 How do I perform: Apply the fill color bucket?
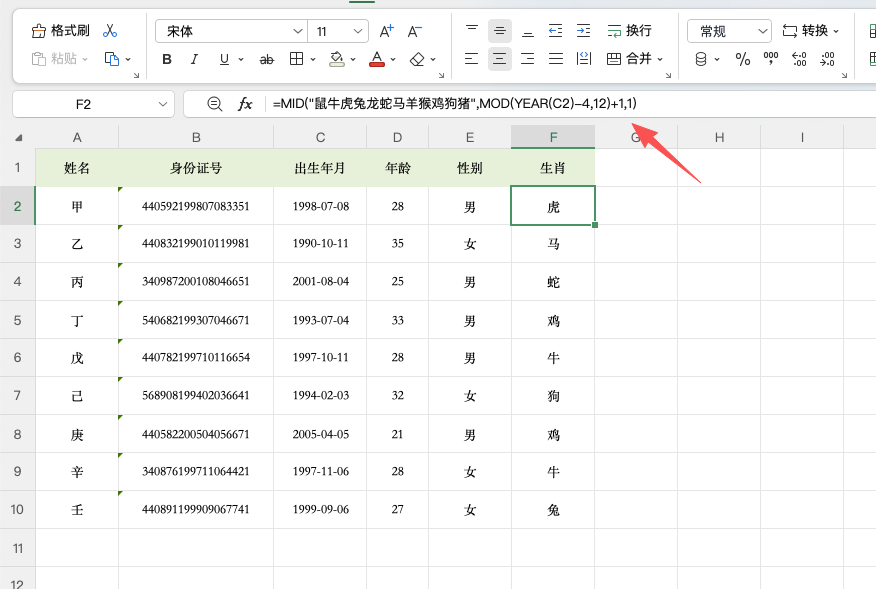click(x=337, y=59)
